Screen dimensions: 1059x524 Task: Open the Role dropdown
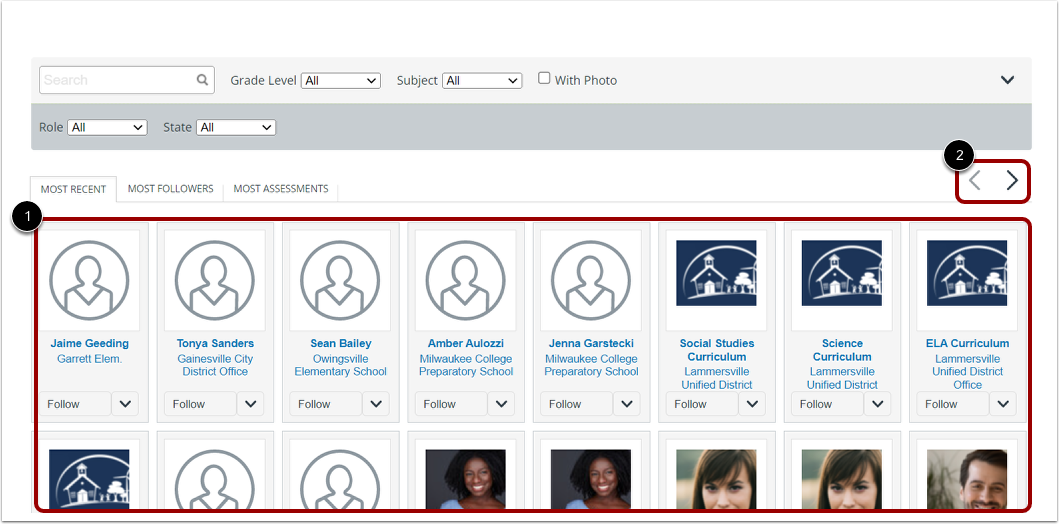click(107, 127)
